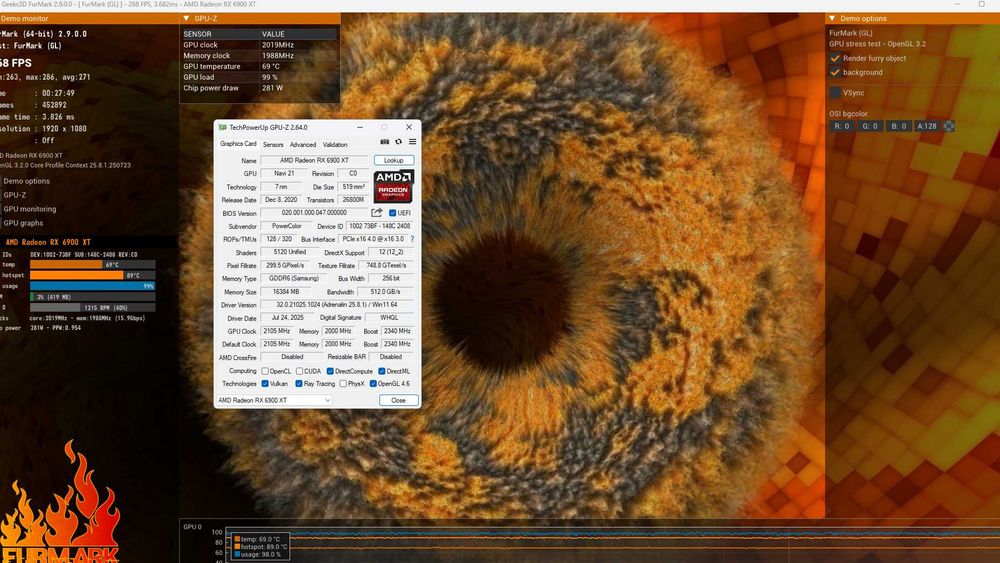Toggle the OpenGL 4.6 checkbox
Viewport: 1000px width, 563px height.
(373, 384)
